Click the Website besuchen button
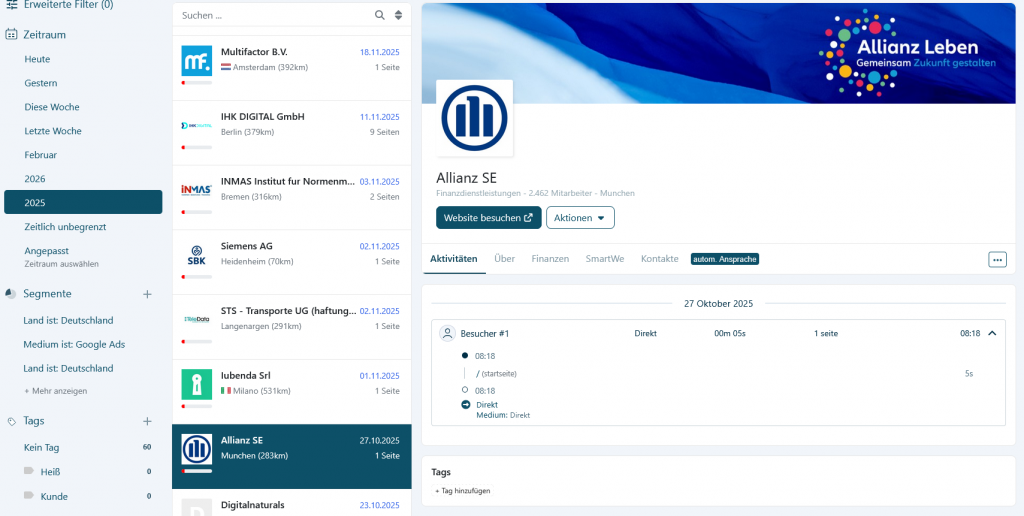This screenshot has width=1024, height=516. [x=488, y=217]
